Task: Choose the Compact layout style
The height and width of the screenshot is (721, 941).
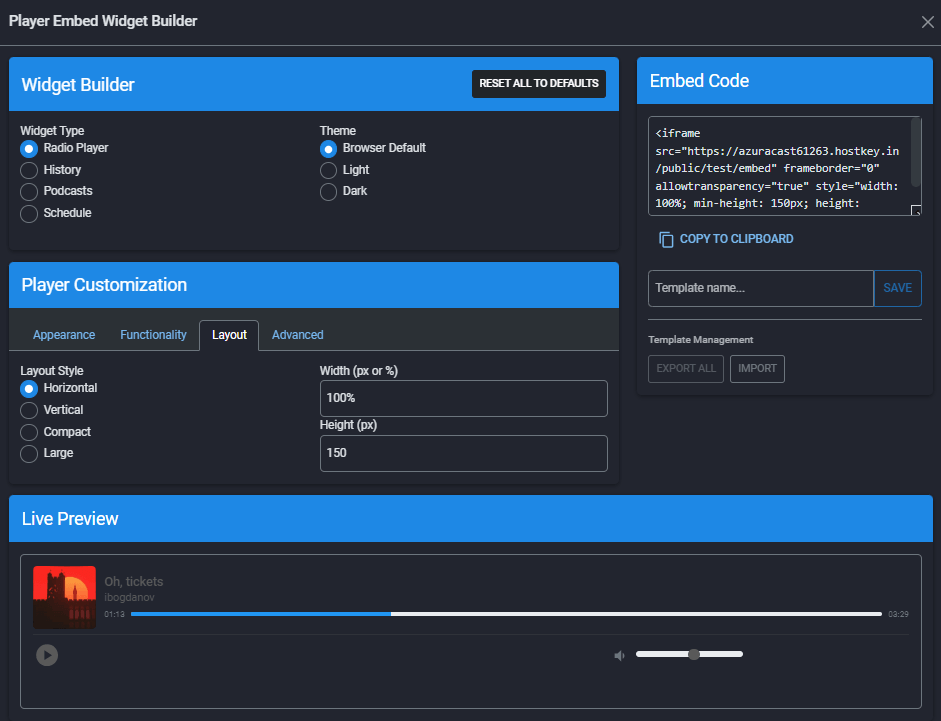Action: pos(29,432)
